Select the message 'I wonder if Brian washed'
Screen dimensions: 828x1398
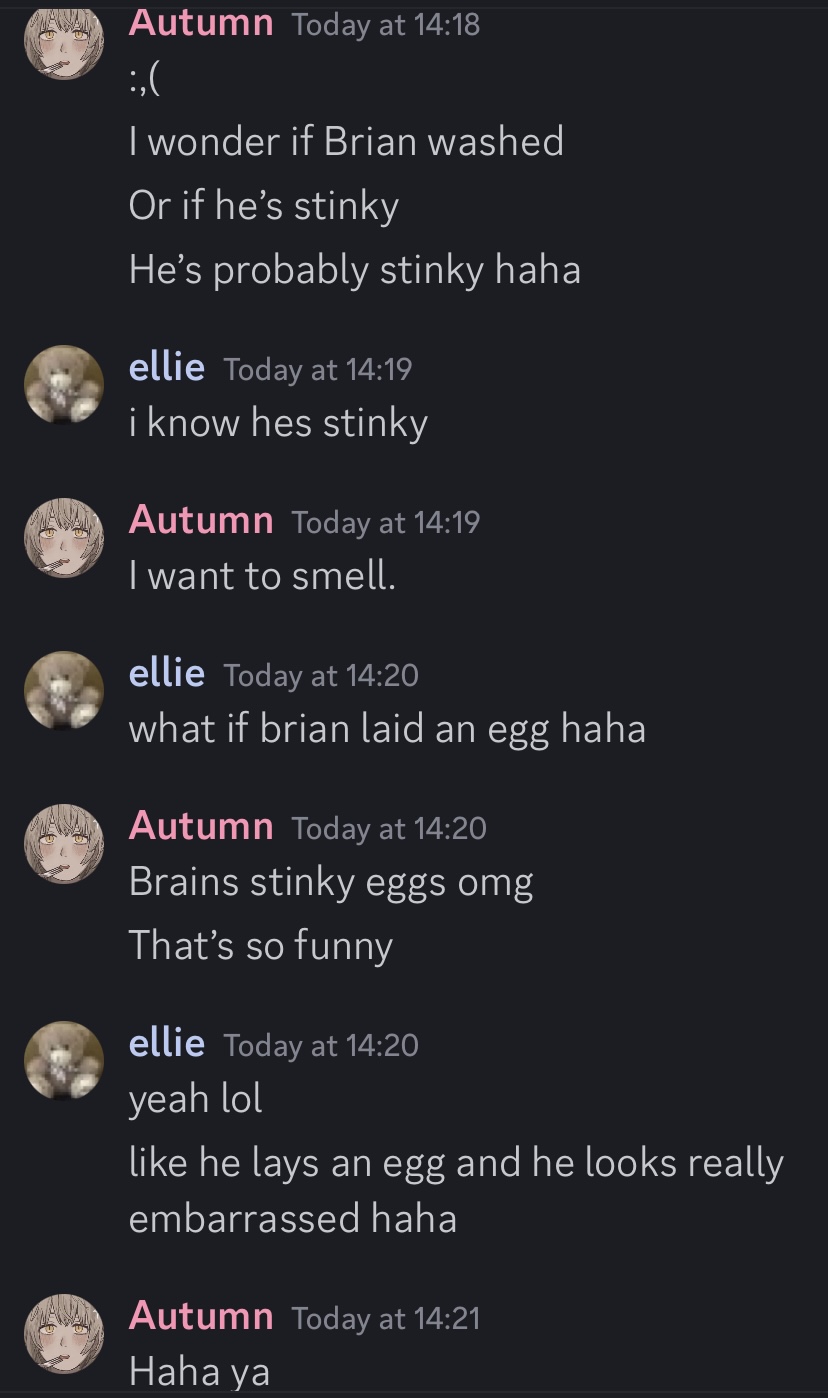pos(346,142)
